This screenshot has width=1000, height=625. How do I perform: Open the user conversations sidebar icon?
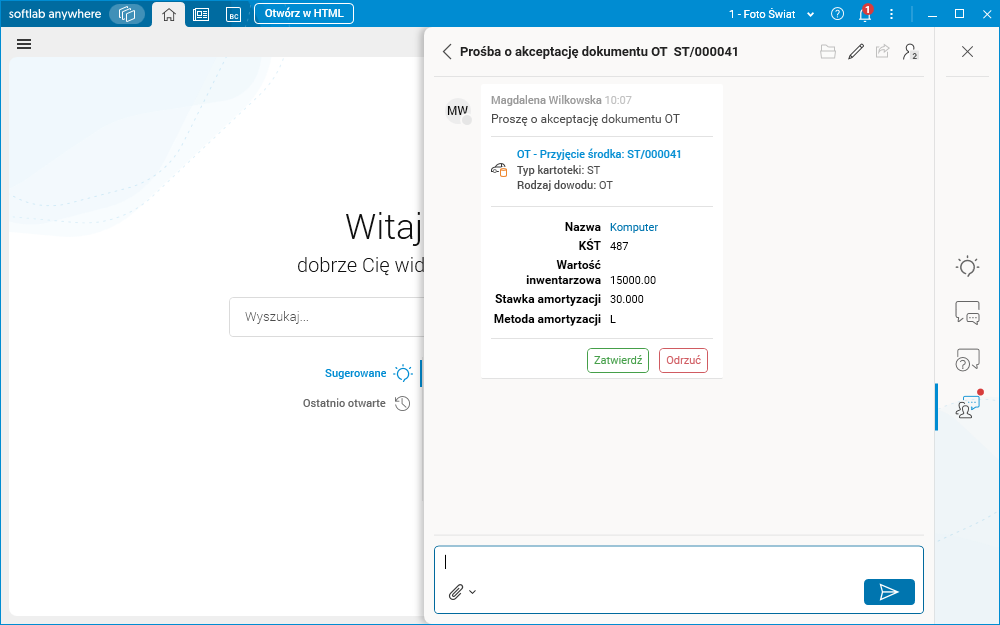967,406
